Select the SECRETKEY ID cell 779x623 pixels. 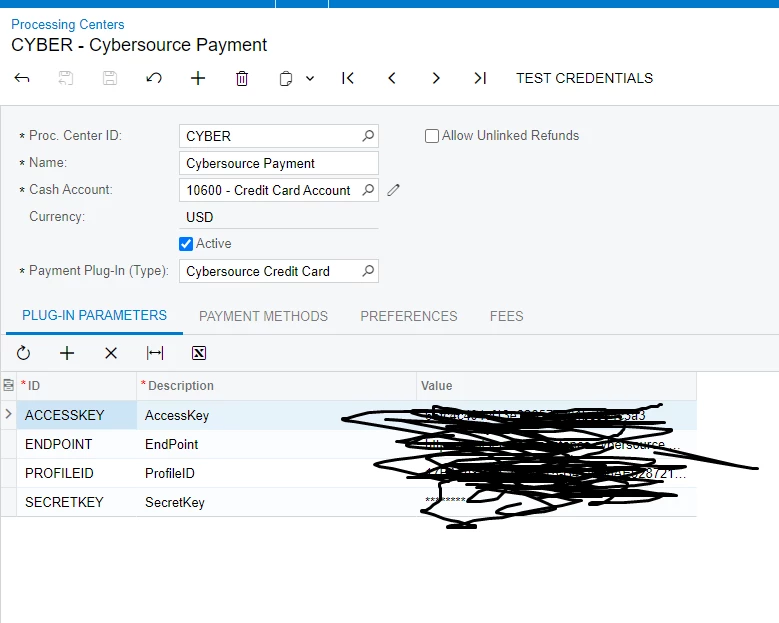[x=77, y=502]
